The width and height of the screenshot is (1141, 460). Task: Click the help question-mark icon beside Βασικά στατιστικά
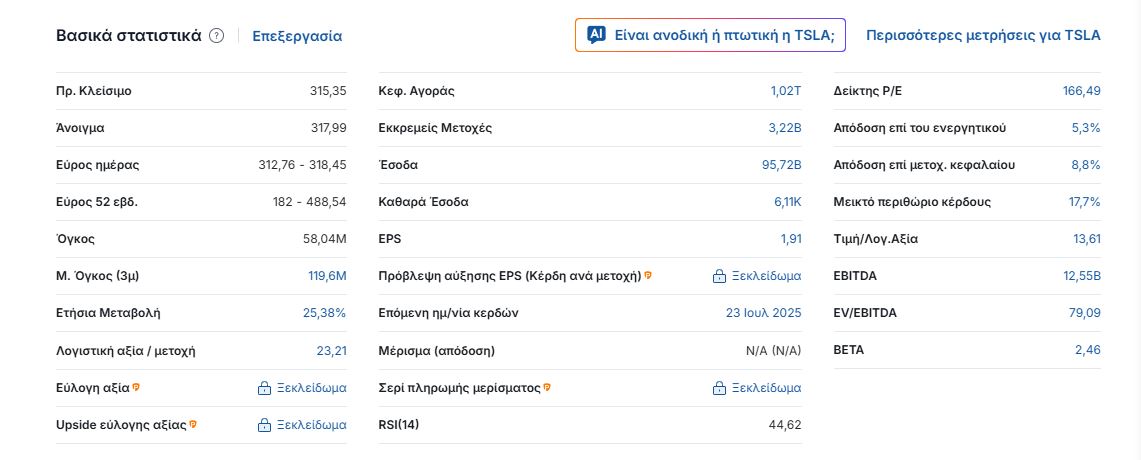click(x=216, y=36)
